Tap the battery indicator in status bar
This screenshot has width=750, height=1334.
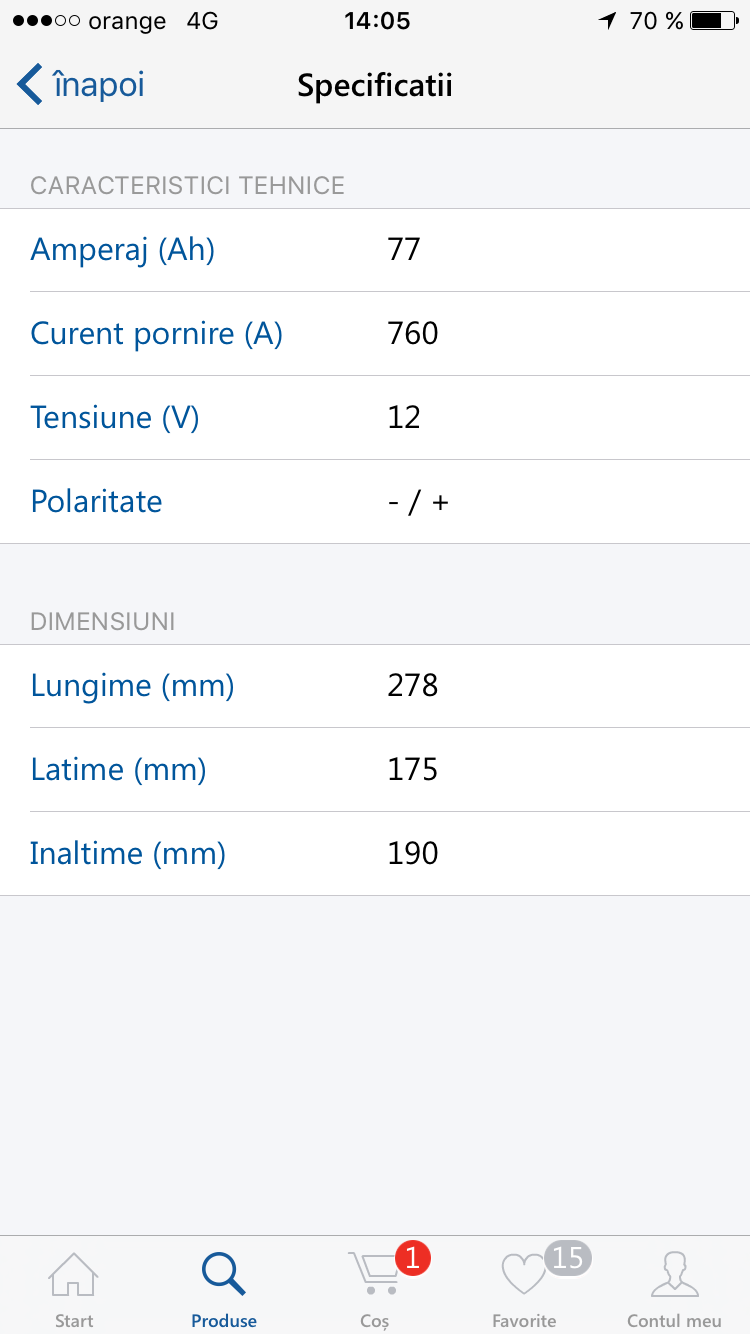pos(712,21)
